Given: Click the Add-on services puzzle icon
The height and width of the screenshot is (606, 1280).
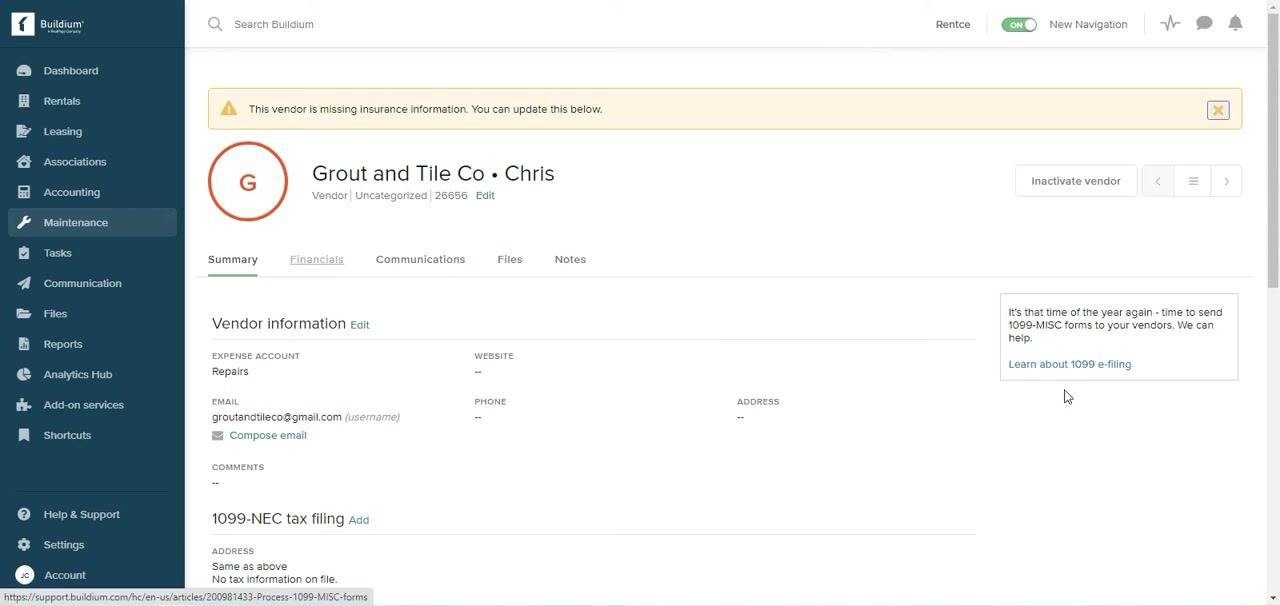Looking at the screenshot, I should click(24, 405).
